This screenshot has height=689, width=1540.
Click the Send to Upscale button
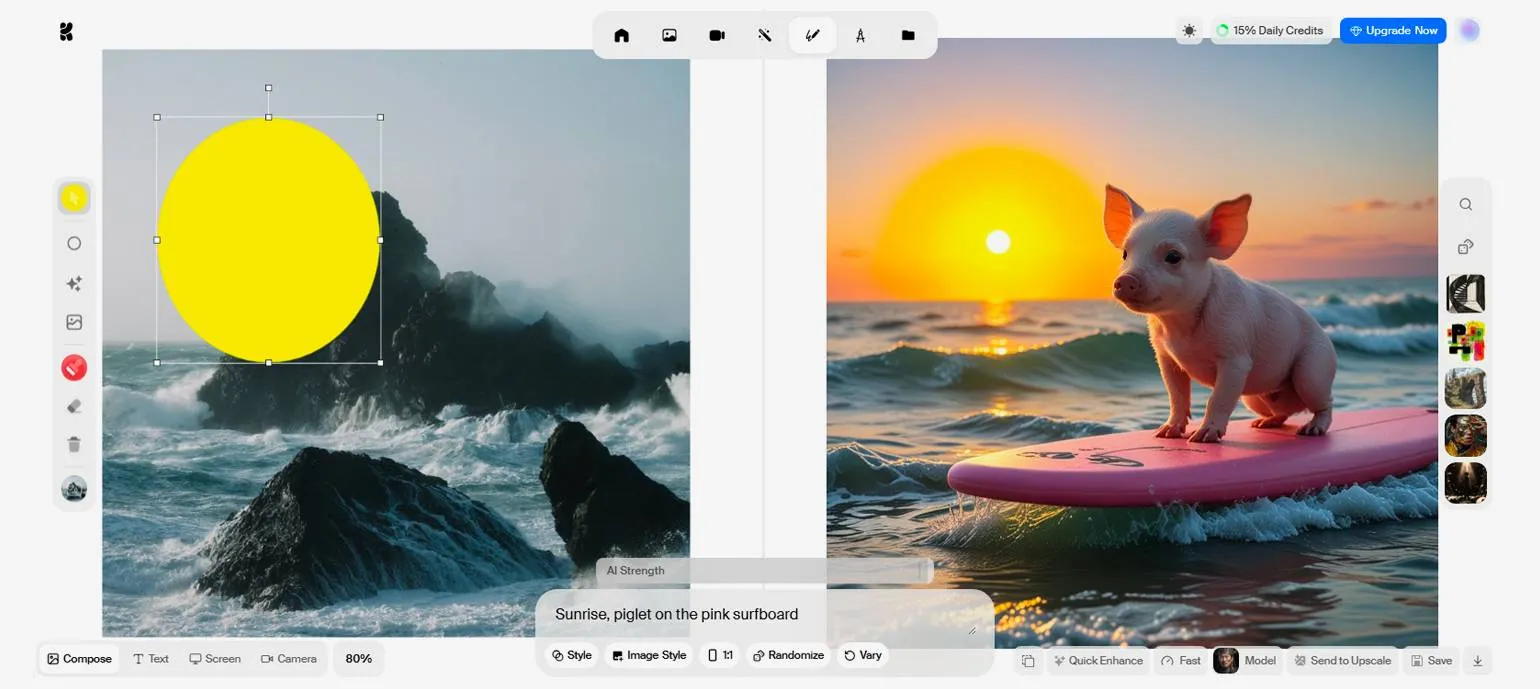click(1342, 660)
